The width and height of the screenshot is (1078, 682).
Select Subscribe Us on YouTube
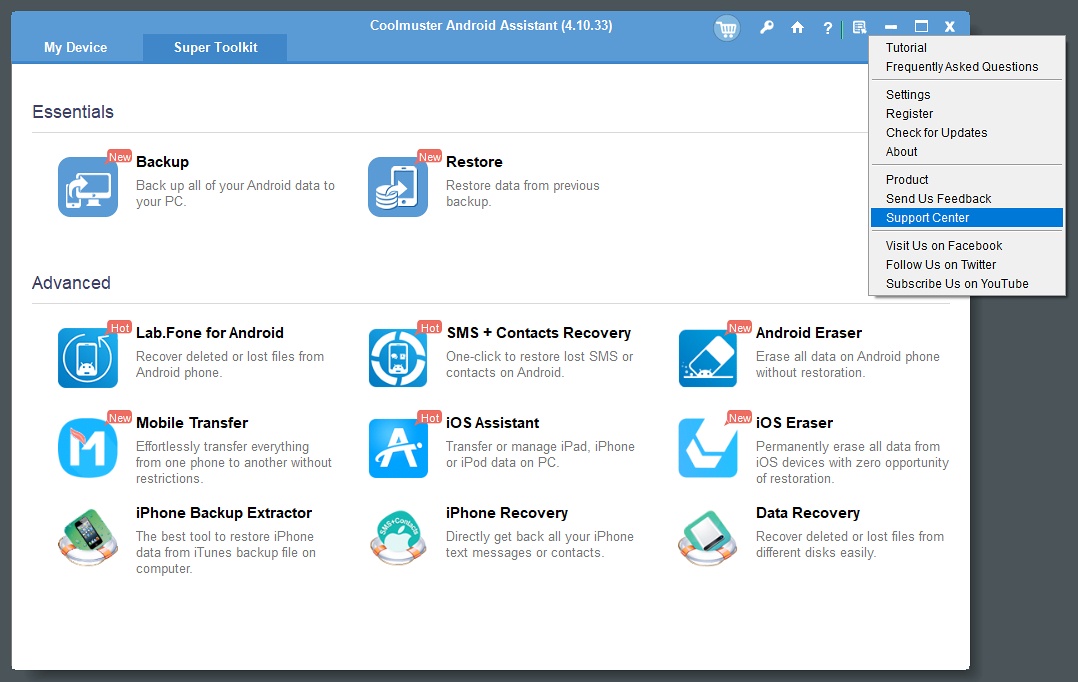(967, 284)
